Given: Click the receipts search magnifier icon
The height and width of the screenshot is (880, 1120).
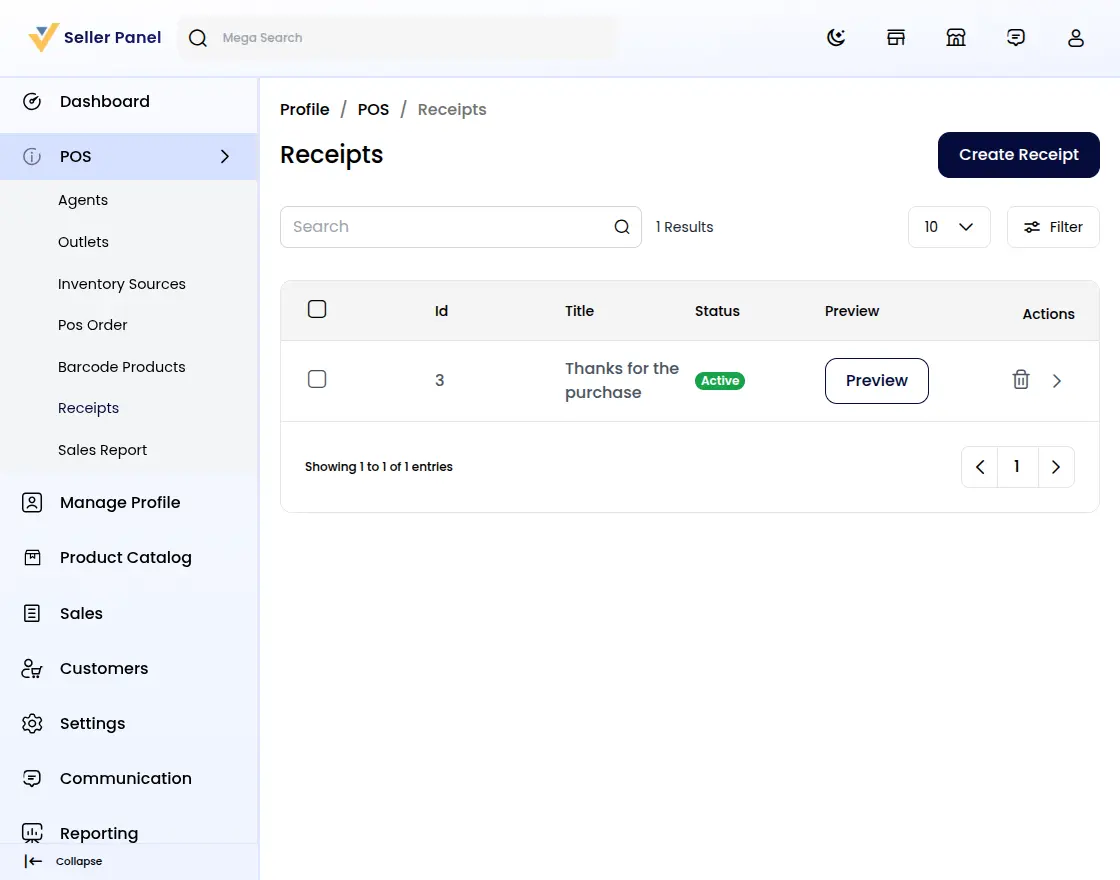Looking at the screenshot, I should click(x=622, y=227).
